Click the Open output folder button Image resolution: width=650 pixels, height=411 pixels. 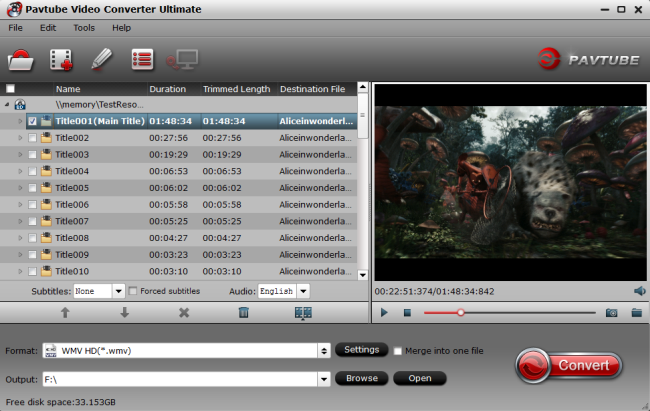tap(420, 378)
